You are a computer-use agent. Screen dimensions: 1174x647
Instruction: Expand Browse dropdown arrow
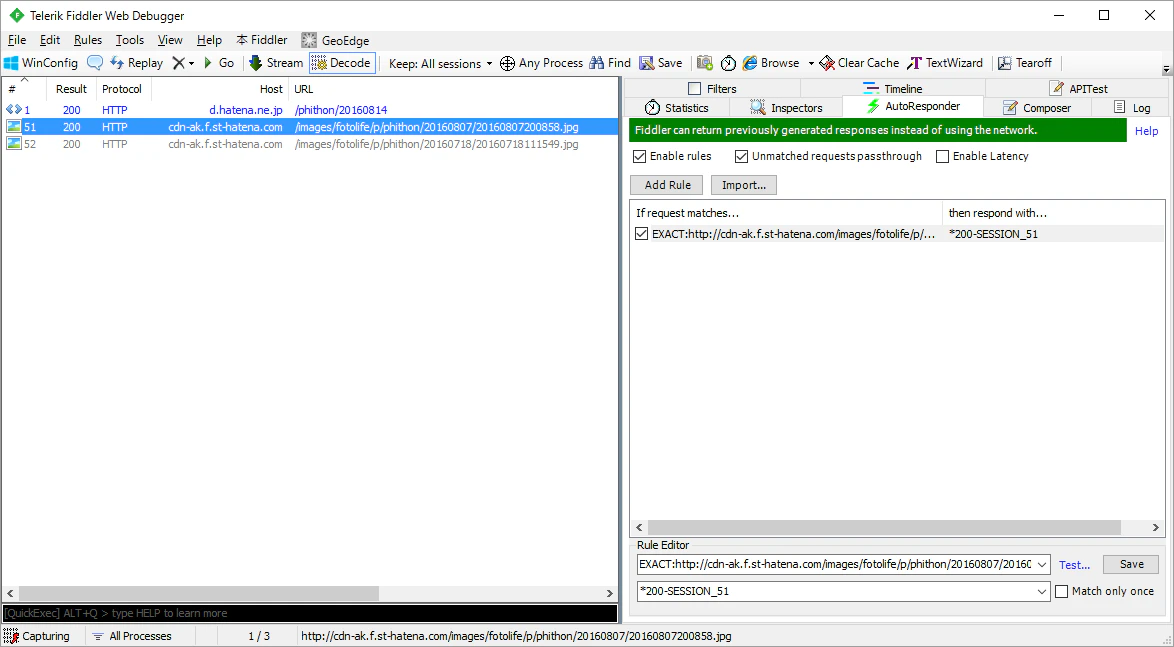coord(810,63)
